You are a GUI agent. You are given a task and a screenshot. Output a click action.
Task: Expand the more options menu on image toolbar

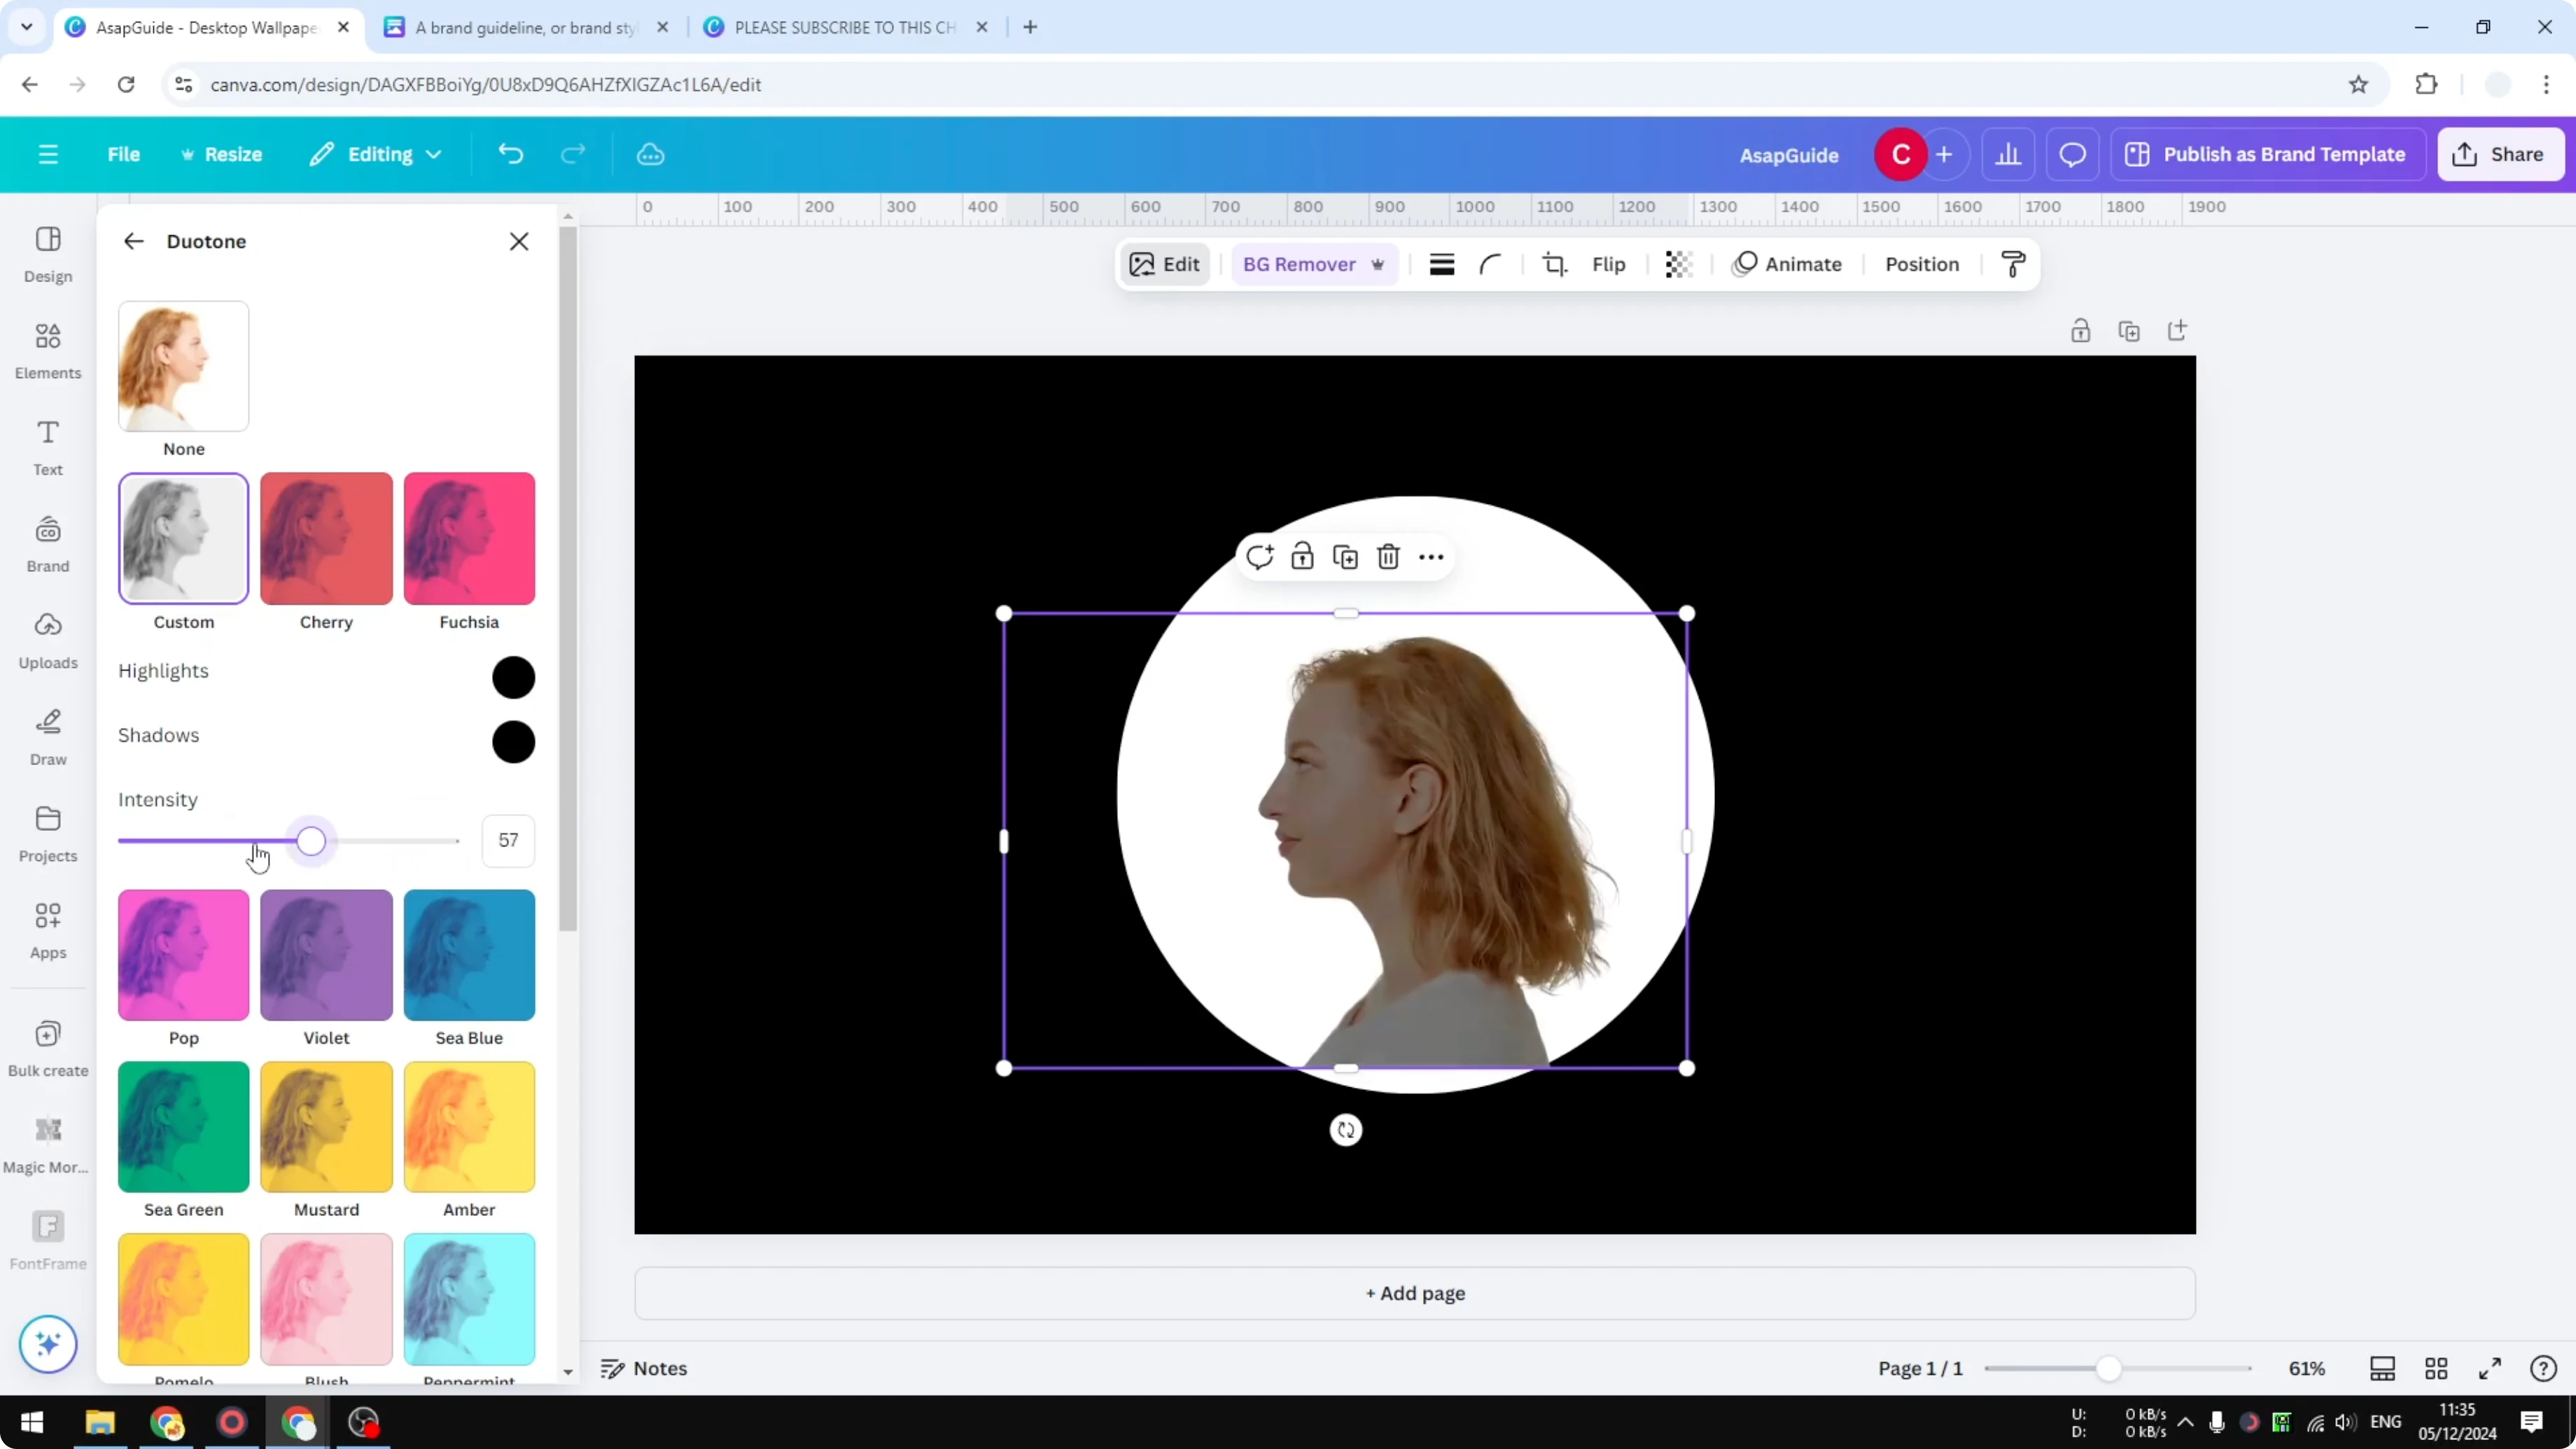[1430, 556]
